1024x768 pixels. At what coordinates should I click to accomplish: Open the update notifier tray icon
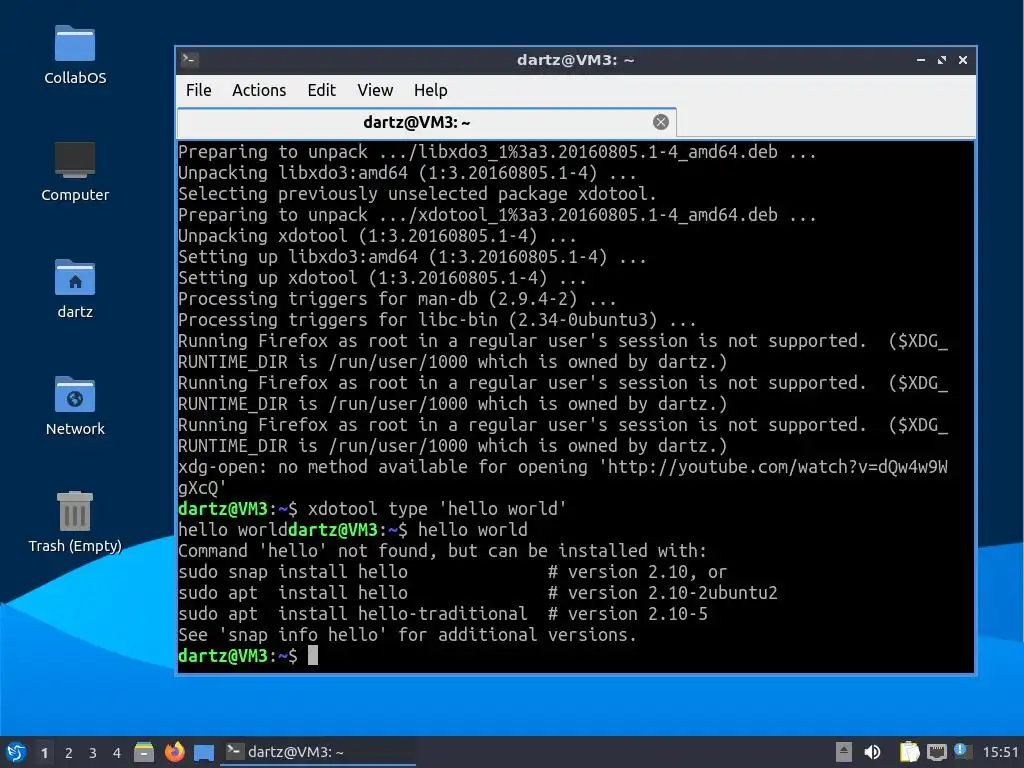point(962,751)
